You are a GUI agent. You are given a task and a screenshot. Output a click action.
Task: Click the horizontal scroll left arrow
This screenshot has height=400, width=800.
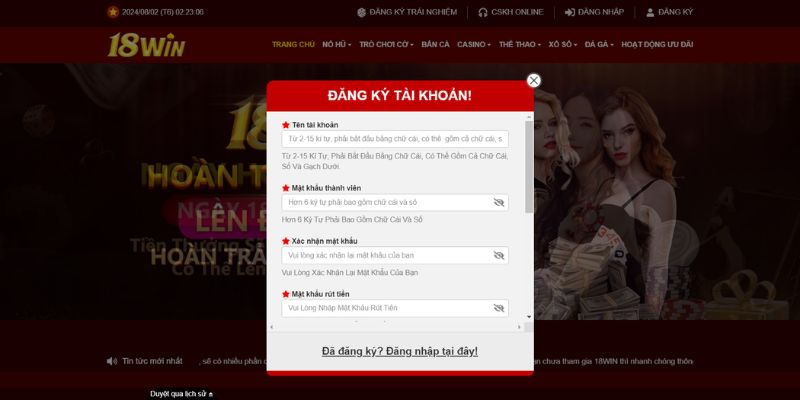(271, 327)
